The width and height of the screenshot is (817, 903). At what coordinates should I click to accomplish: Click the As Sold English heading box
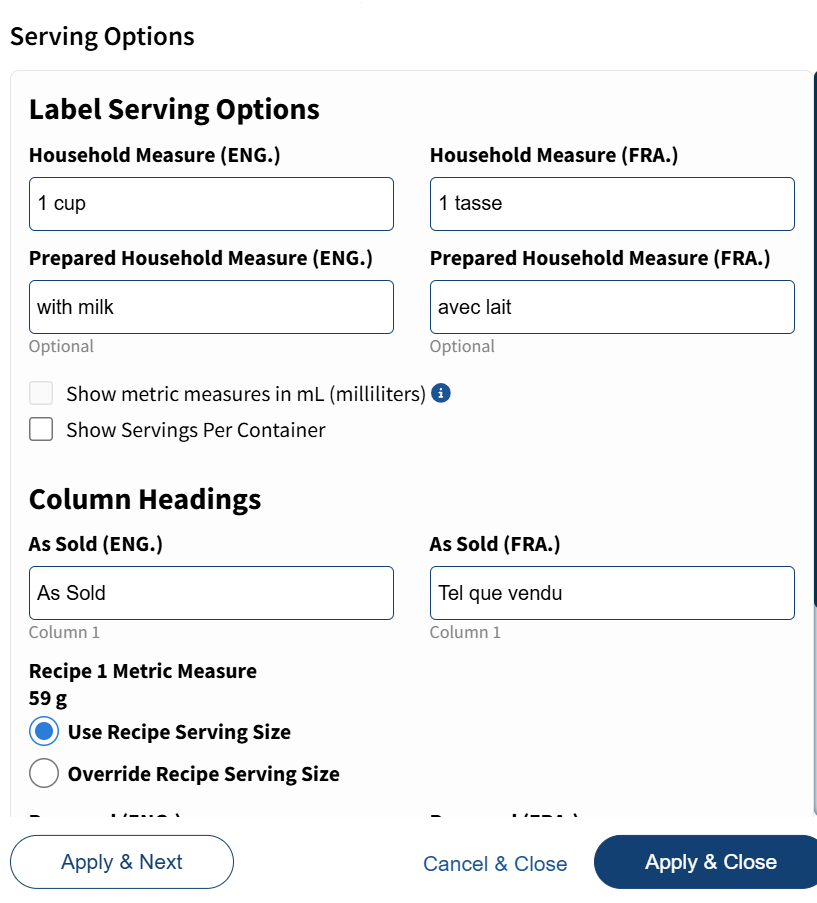pyautogui.click(x=211, y=592)
